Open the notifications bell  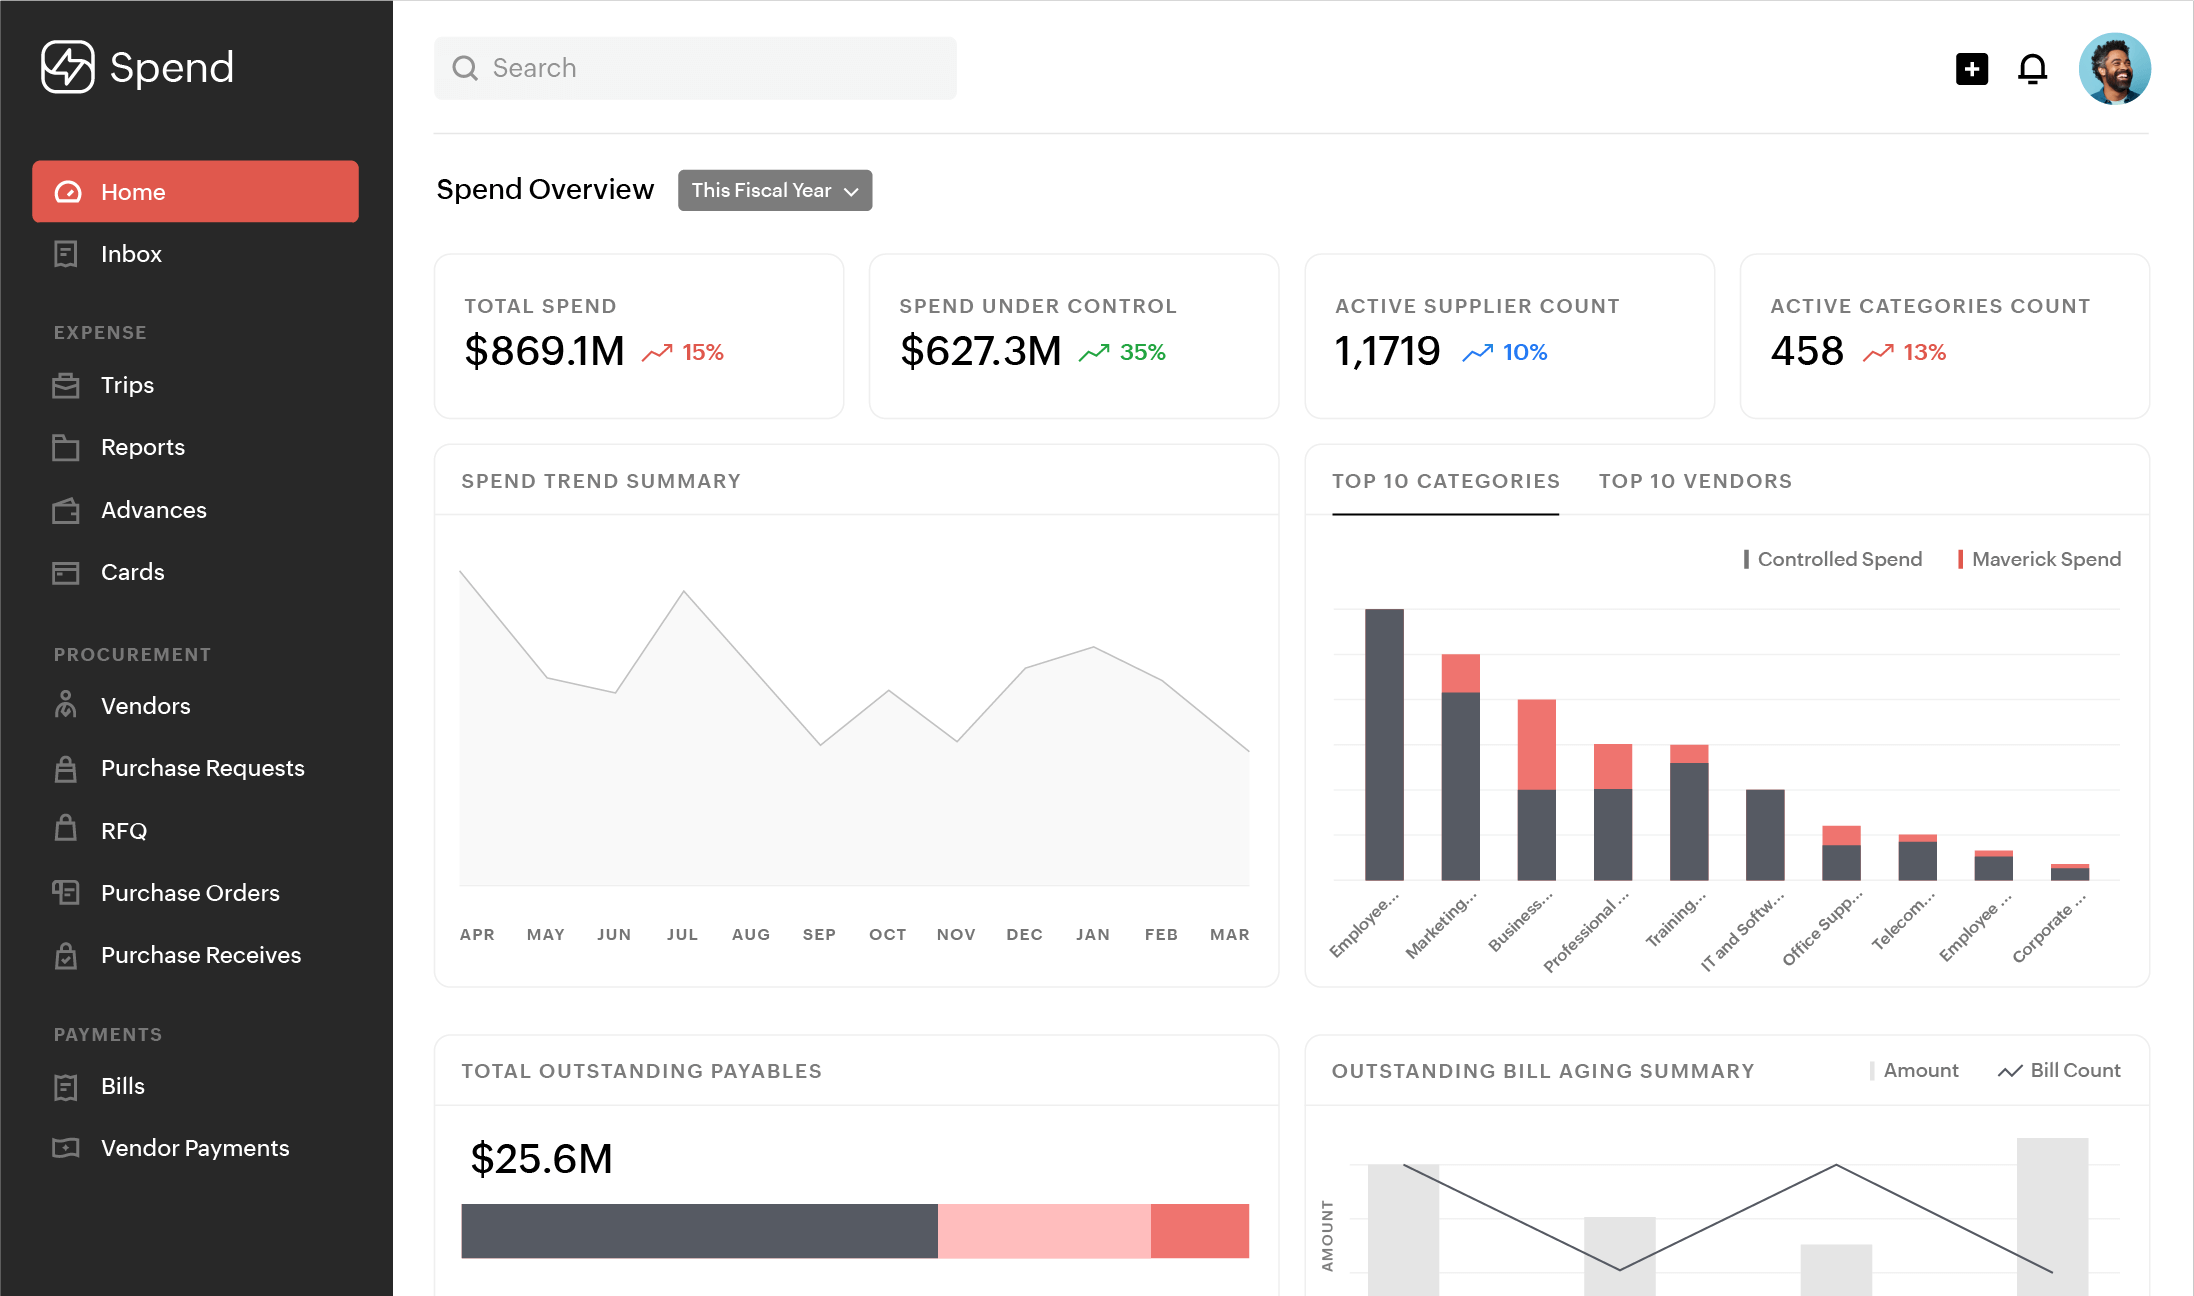[x=2032, y=69]
